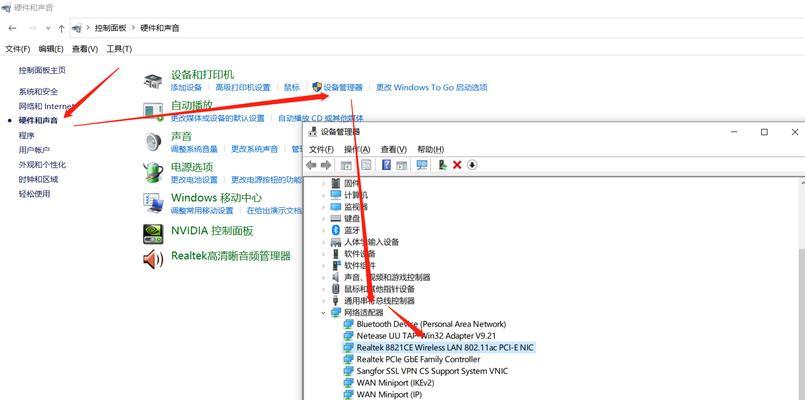Expand the 软件设备 node

tap(323, 254)
